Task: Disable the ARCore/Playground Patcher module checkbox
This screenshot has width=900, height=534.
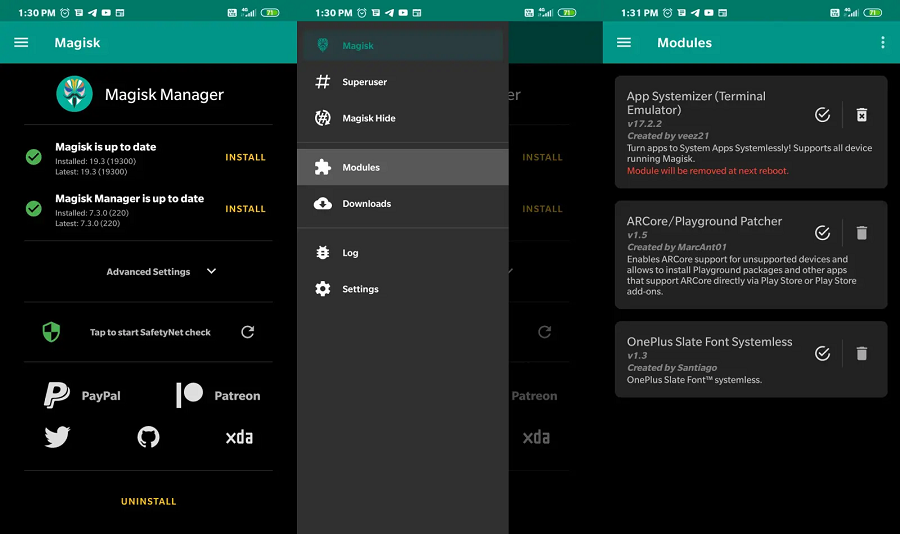Action: [x=822, y=233]
